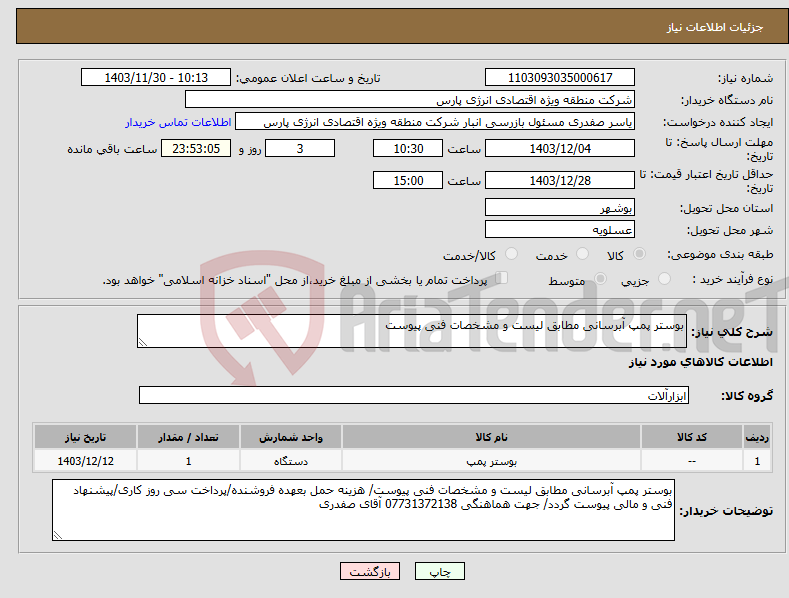Image resolution: width=789 pixels, height=598 pixels.
Task: Click the دستگاه unit cell
Action: point(291,461)
